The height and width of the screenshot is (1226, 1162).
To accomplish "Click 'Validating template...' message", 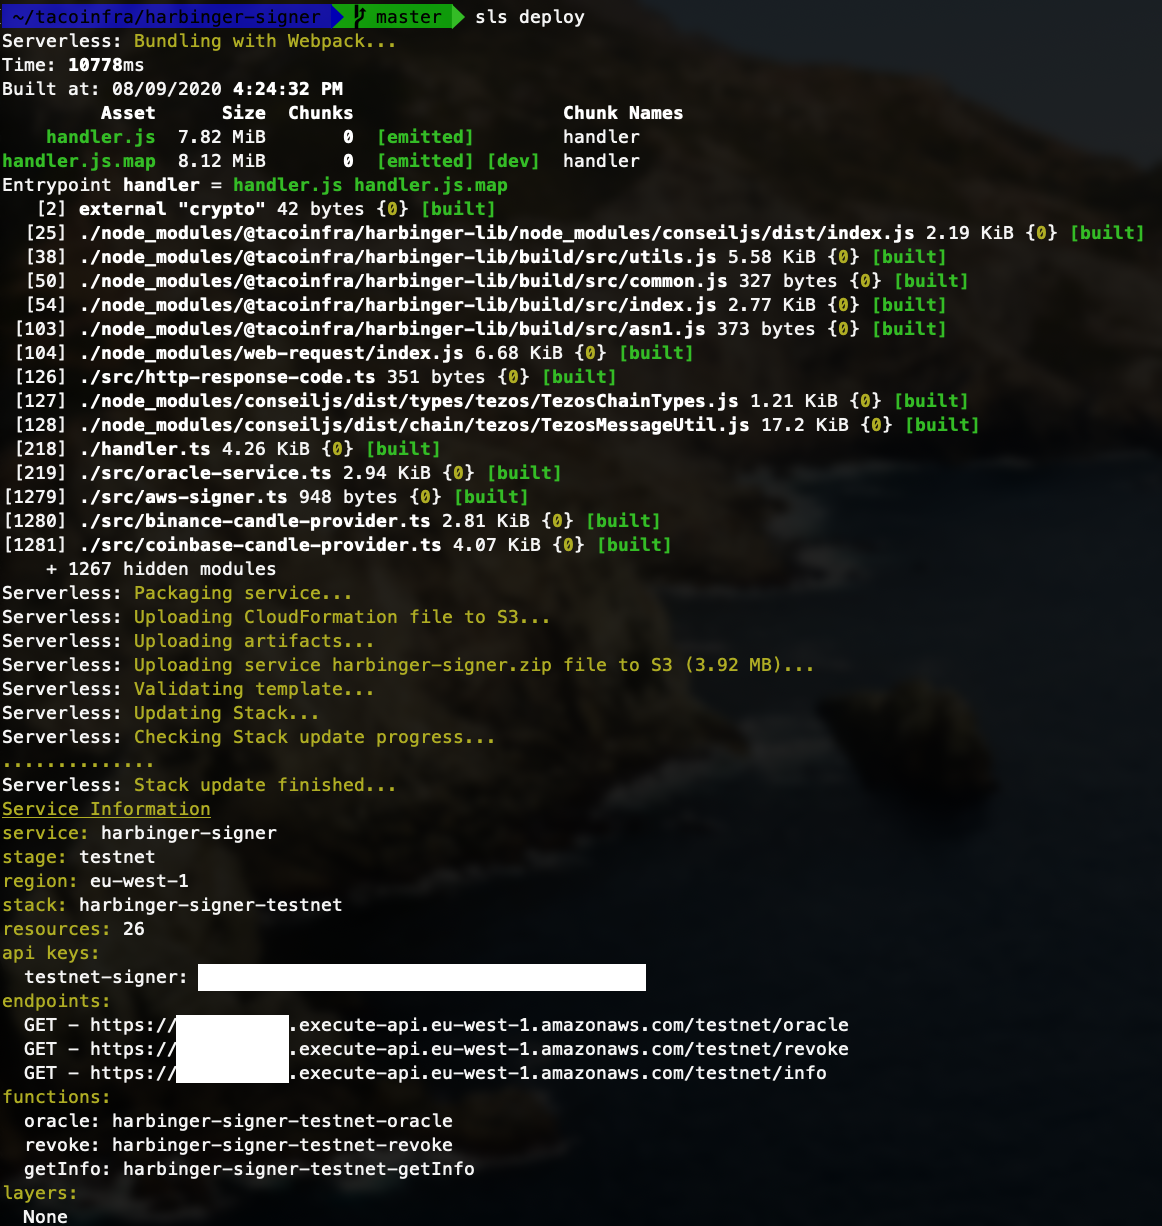I will [254, 689].
